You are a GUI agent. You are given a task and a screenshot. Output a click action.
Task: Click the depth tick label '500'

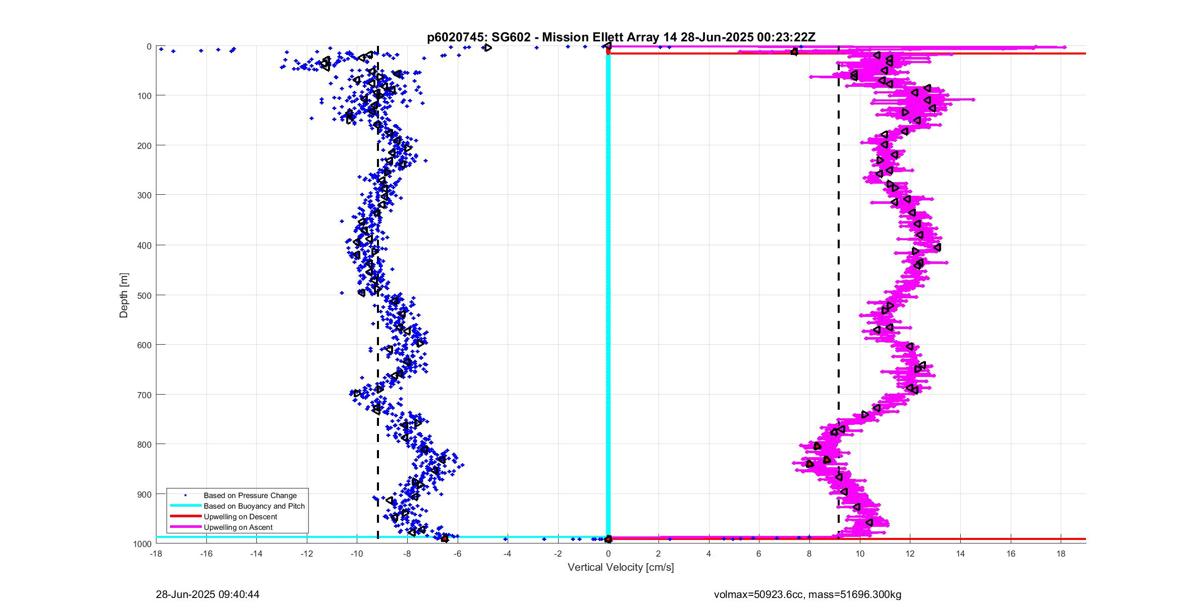143,295
